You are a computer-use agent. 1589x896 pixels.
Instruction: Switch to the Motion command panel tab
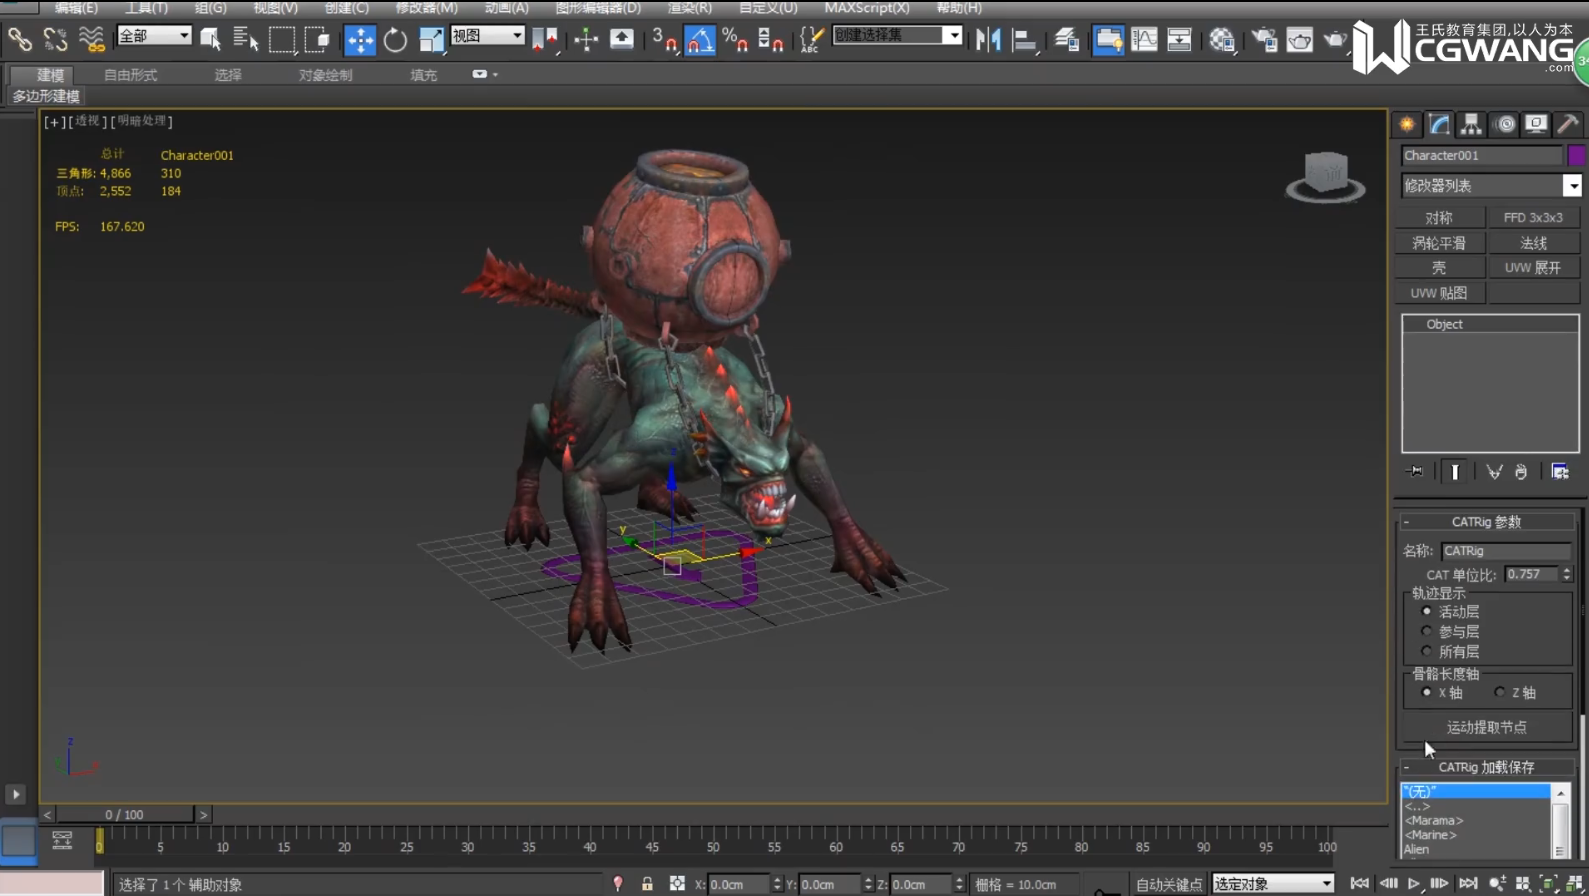(1505, 124)
